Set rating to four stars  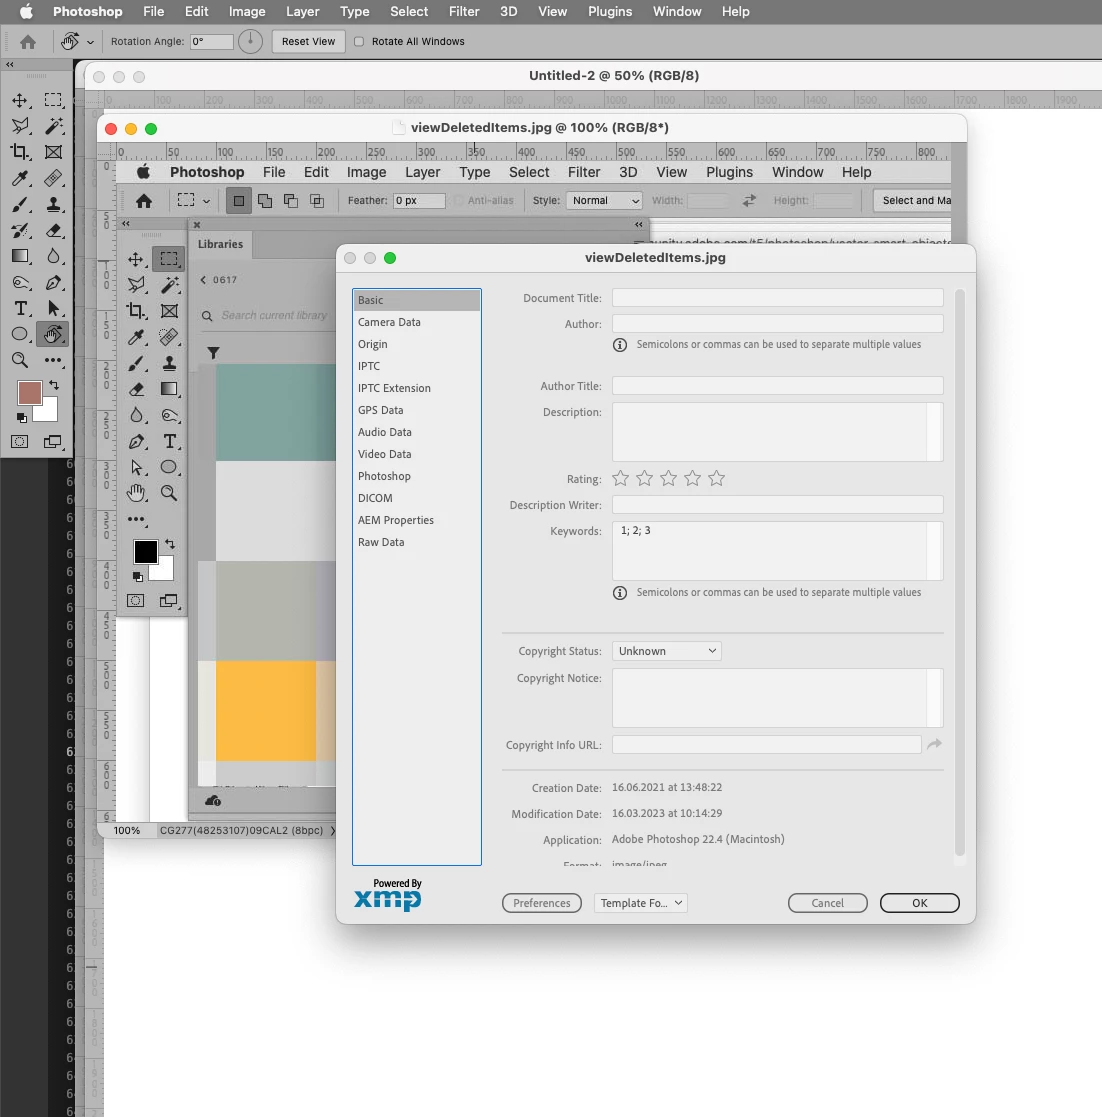(692, 478)
